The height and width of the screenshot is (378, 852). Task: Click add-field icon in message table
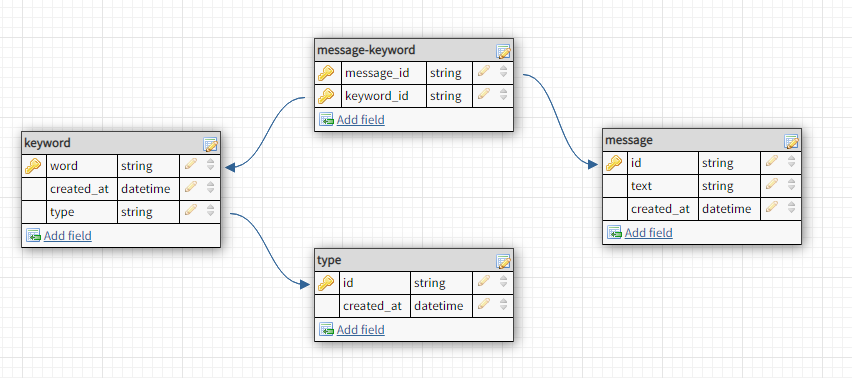(x=614, y=232)
